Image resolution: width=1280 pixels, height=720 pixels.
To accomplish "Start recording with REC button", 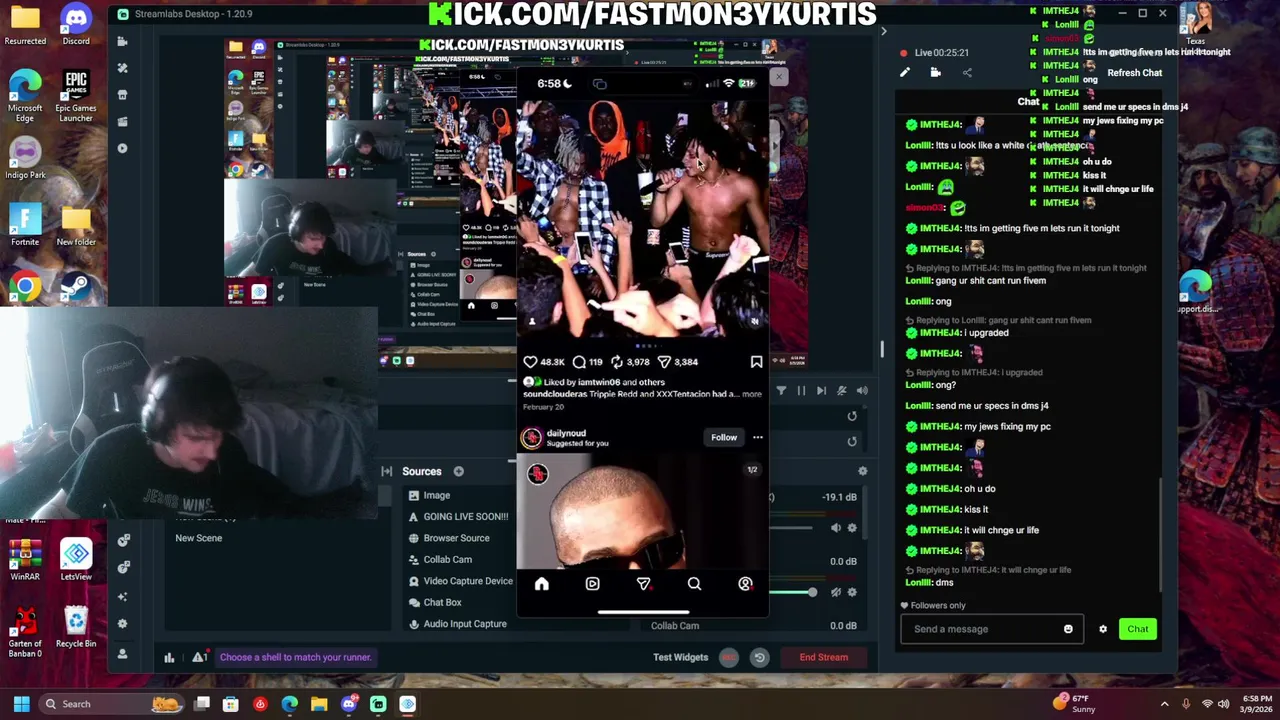I will [728, 657].
